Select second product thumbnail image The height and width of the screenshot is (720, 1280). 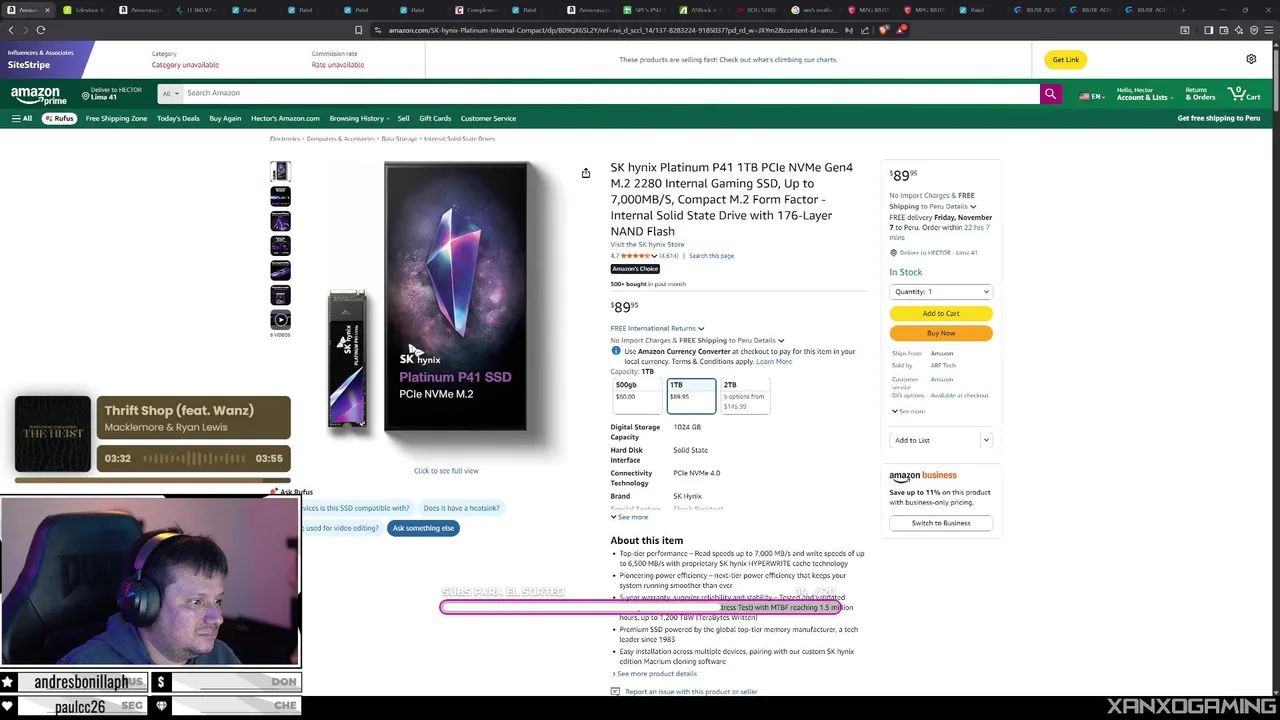point(280,196)
